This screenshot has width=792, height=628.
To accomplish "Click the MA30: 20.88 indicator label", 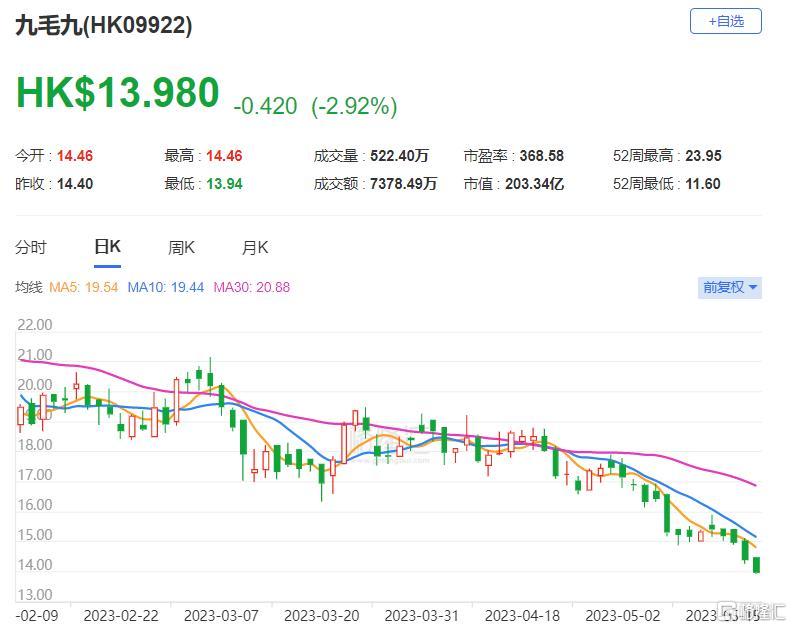I will pyautogui.click(x=252, y=287).
